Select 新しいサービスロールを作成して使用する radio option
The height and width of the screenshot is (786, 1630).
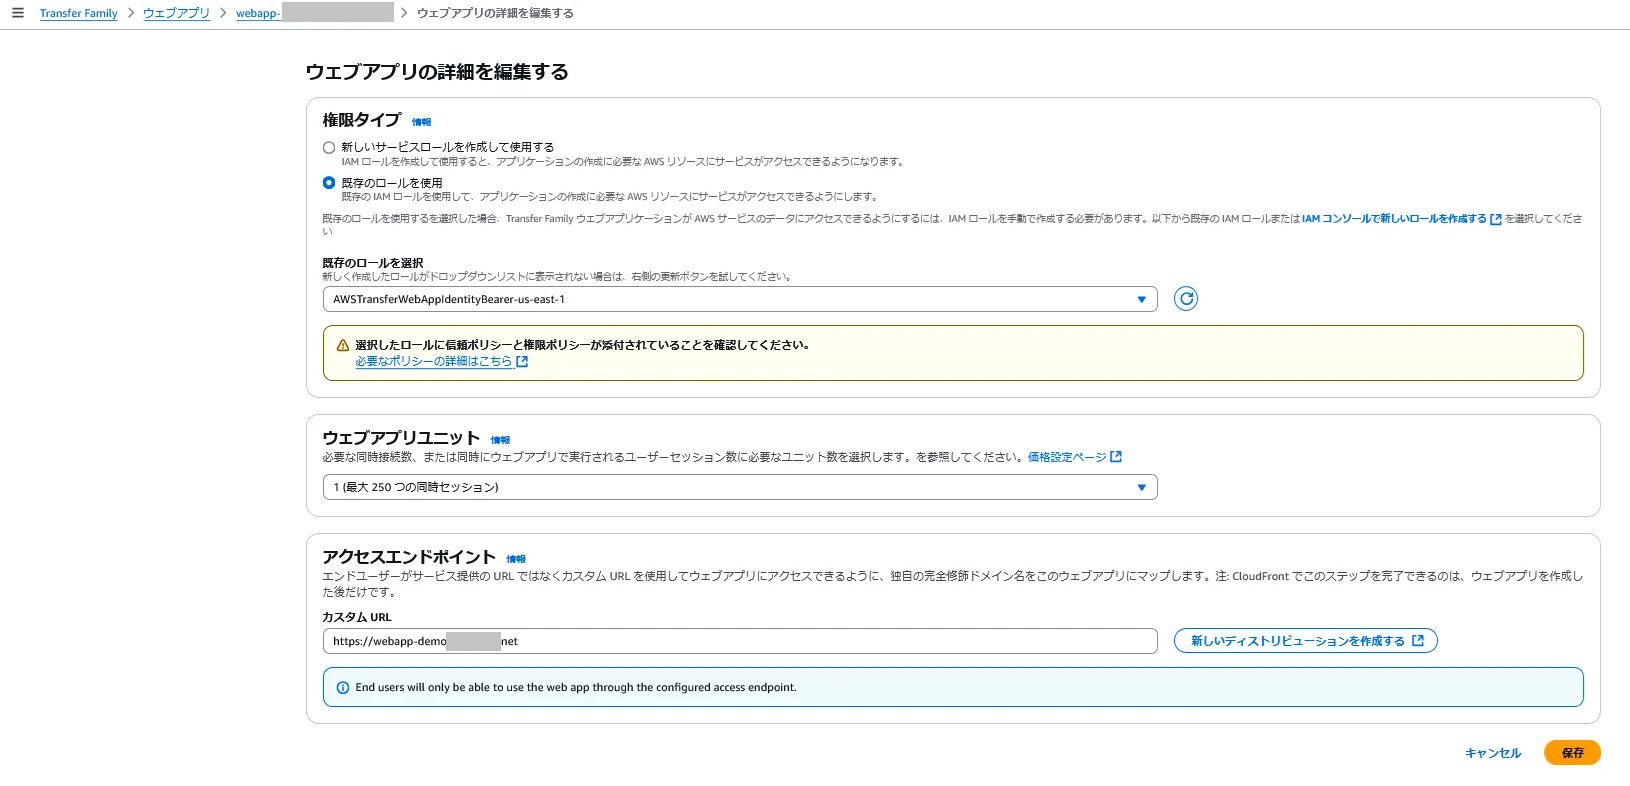coord(329,147)
